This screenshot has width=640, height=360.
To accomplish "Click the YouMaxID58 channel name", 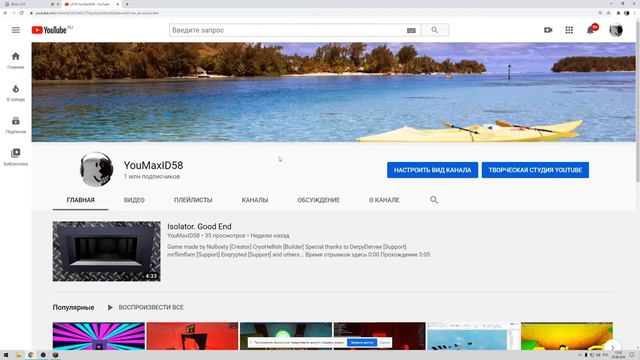I will tap(153, 165).
